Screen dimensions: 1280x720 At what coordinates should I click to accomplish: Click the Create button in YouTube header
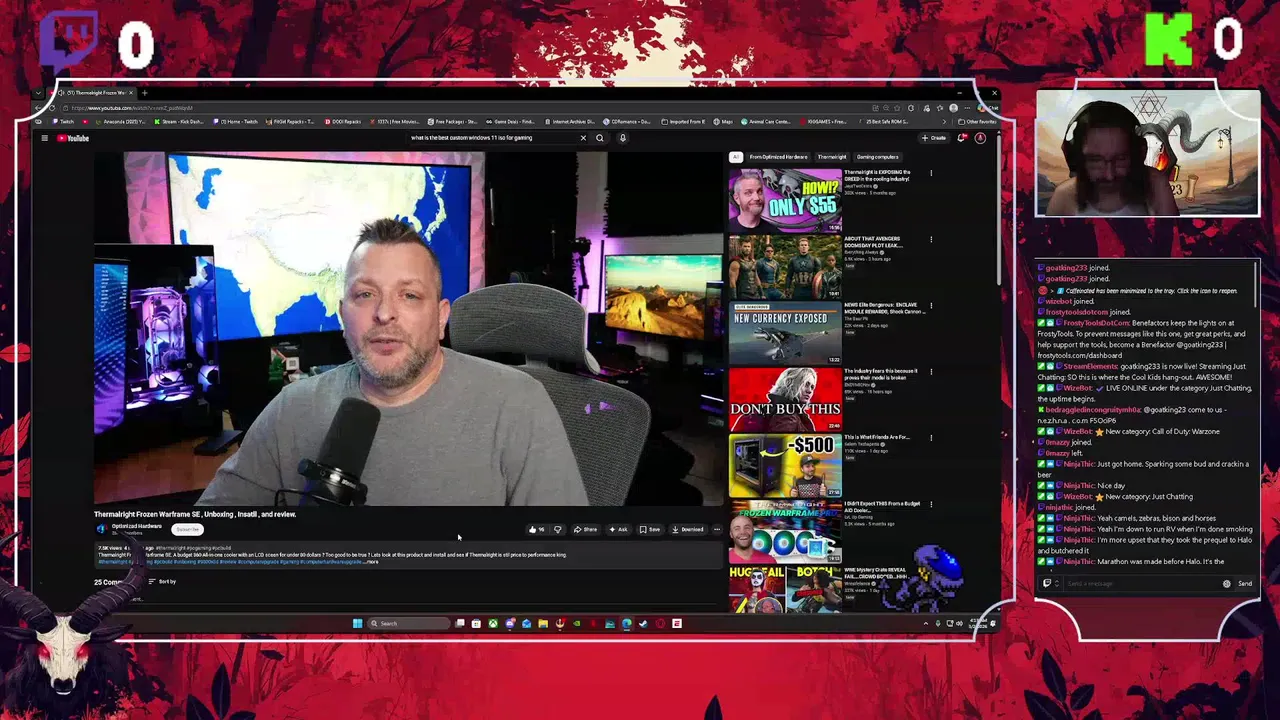pyautogui.click(x=934, y=138)
